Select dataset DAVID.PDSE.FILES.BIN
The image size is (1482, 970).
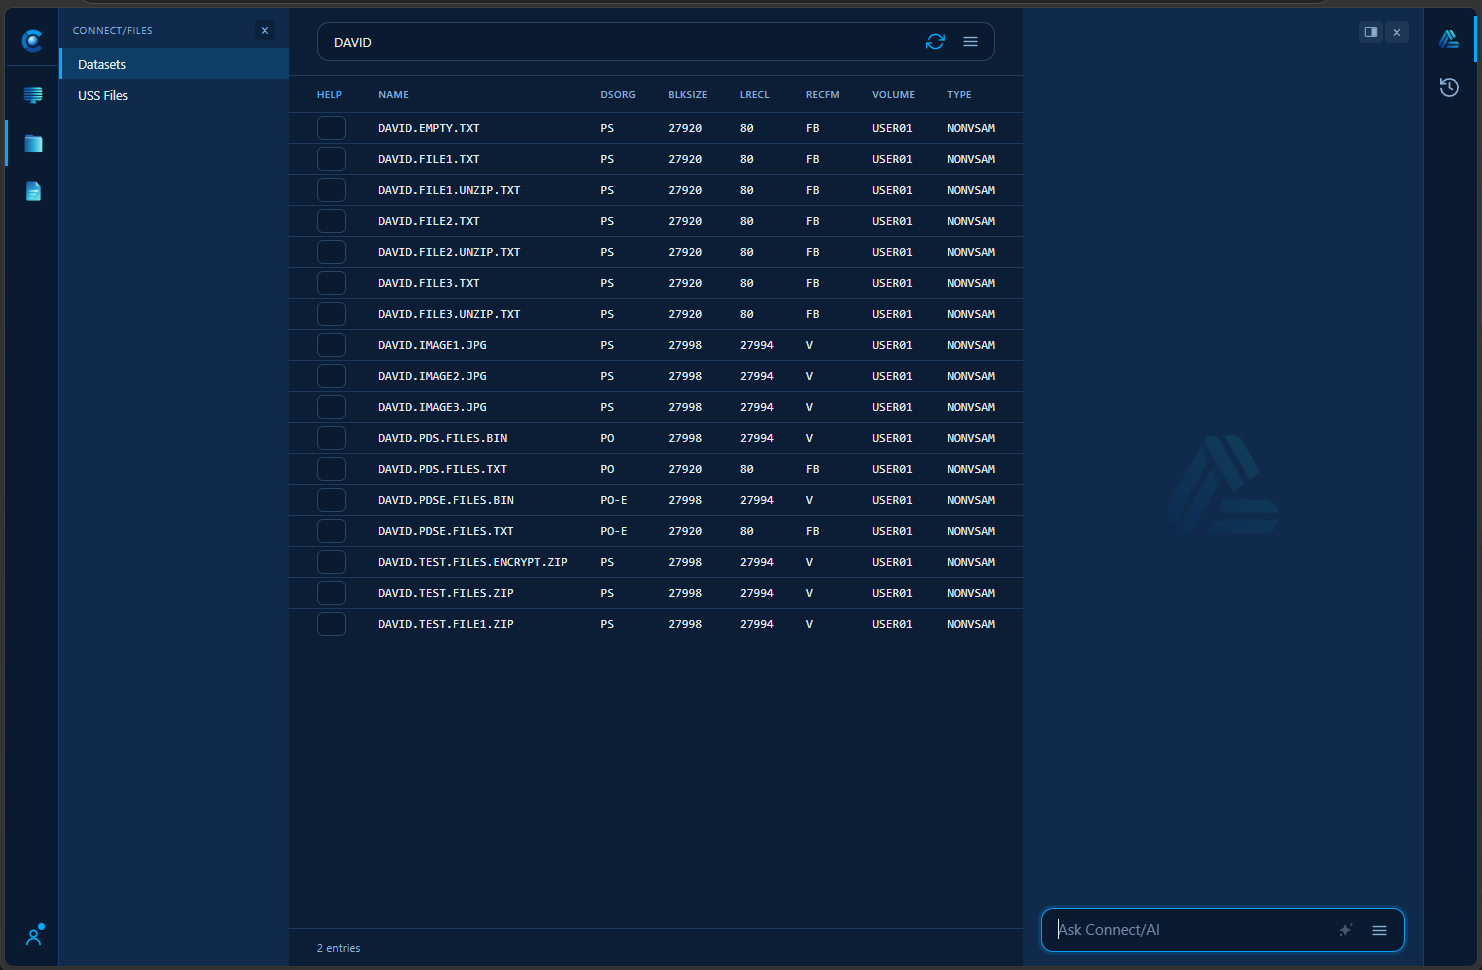point(446,500)
